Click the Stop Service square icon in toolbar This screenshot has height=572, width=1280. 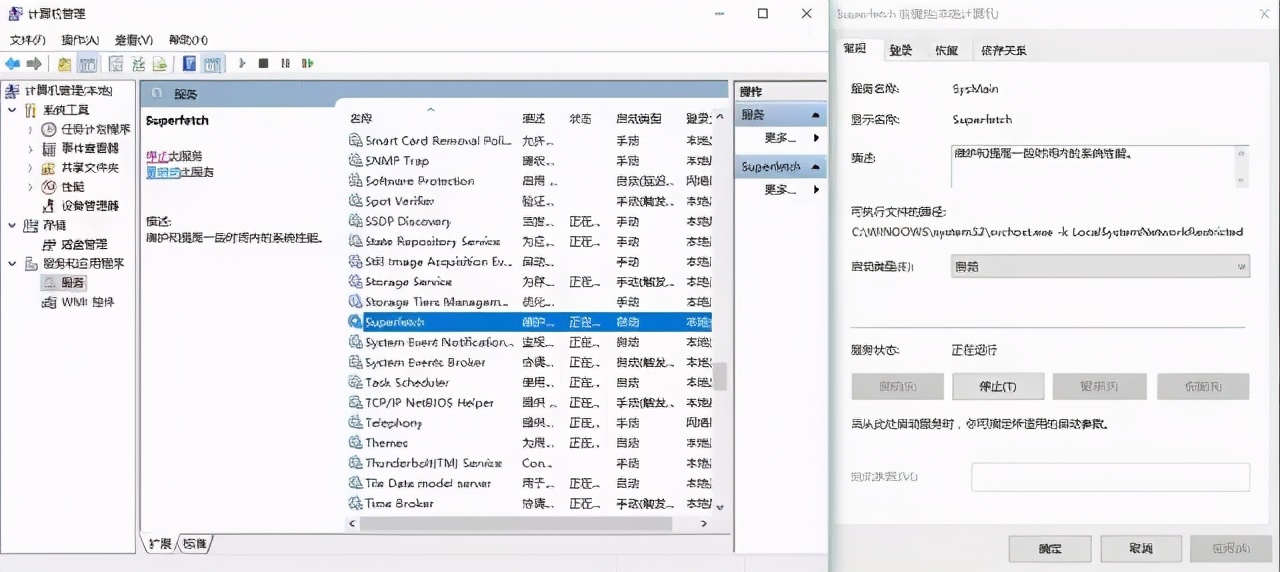[263, 63]
